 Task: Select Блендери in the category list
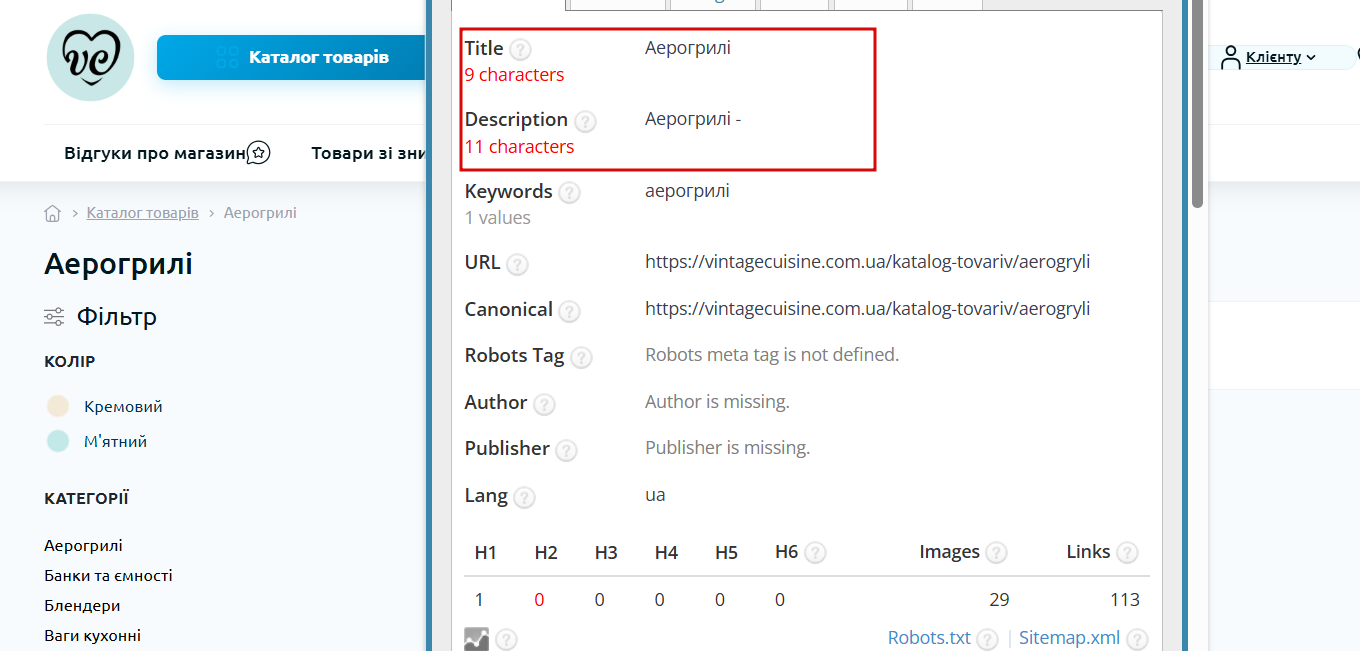[82, 605]
